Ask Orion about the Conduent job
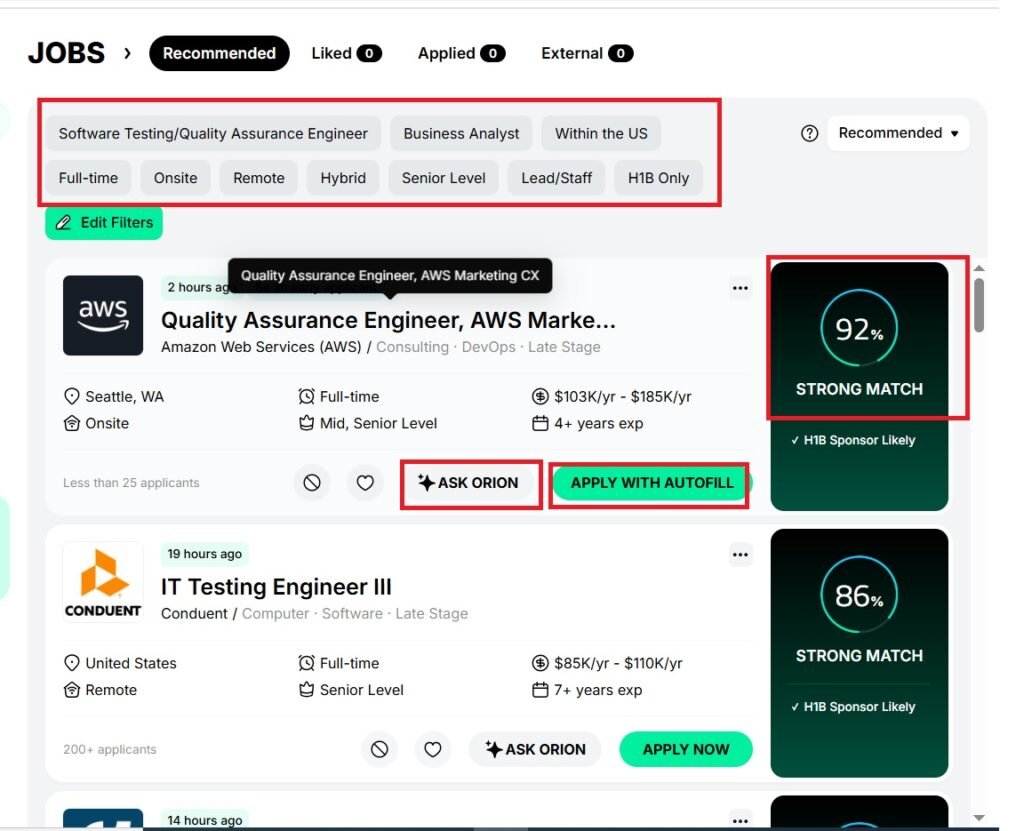The image size is (1024, 831). pyautogui.click(x=535, y=749)
